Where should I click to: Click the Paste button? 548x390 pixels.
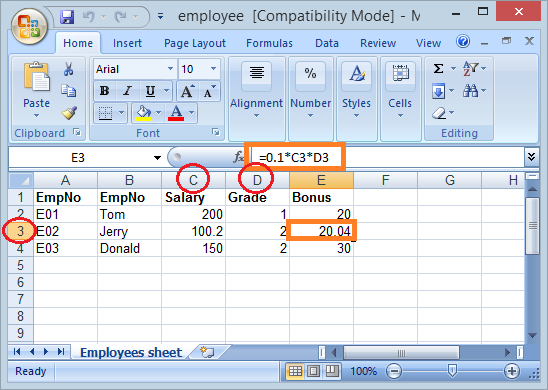click(x=36, y=90)
